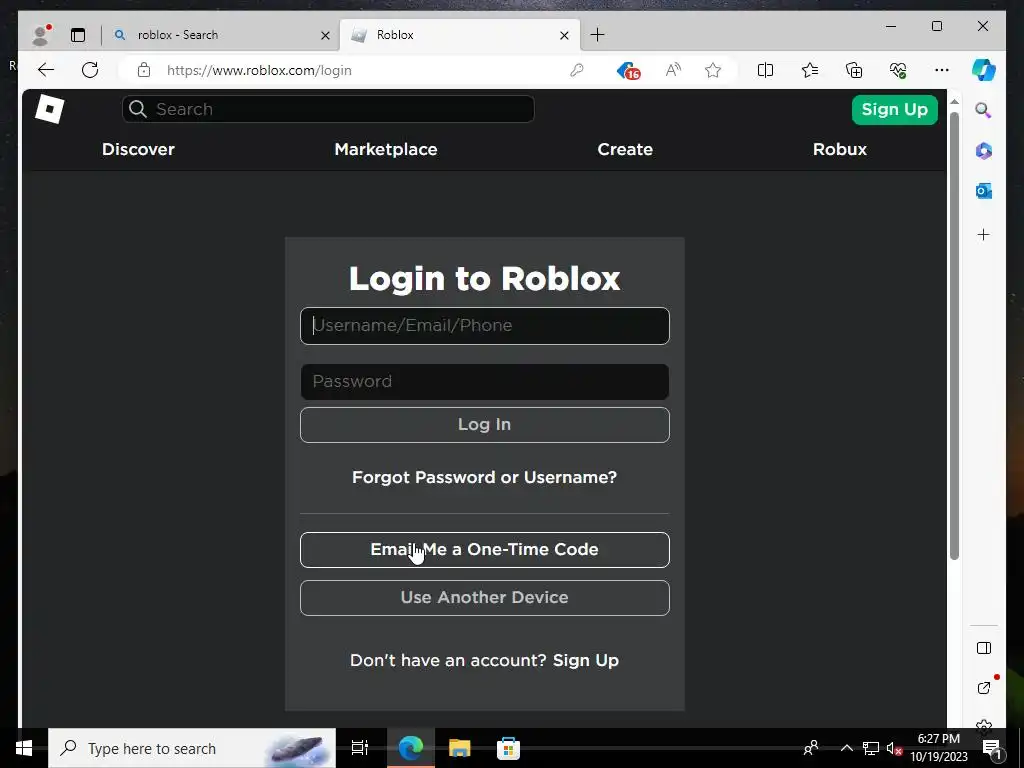The height and width of the screenshot is (768, 1024).
Task: Open the muted volume tray icon
Action: click(x=894, y=748)
